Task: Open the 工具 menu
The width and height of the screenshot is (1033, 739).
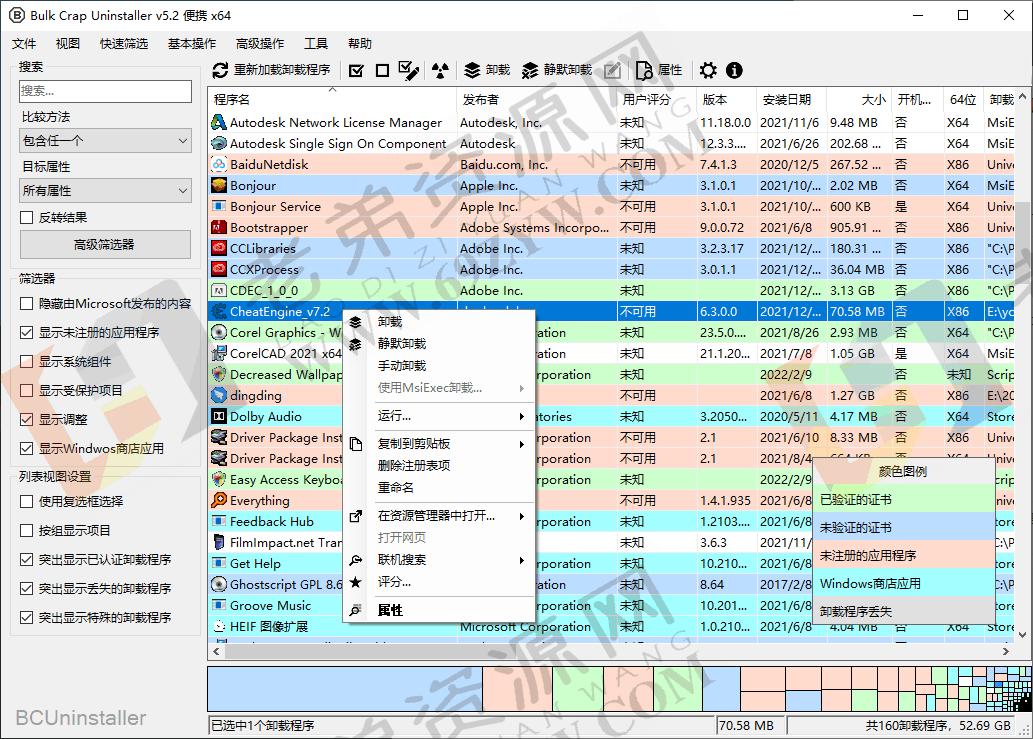Action: (x=316, y=43)
